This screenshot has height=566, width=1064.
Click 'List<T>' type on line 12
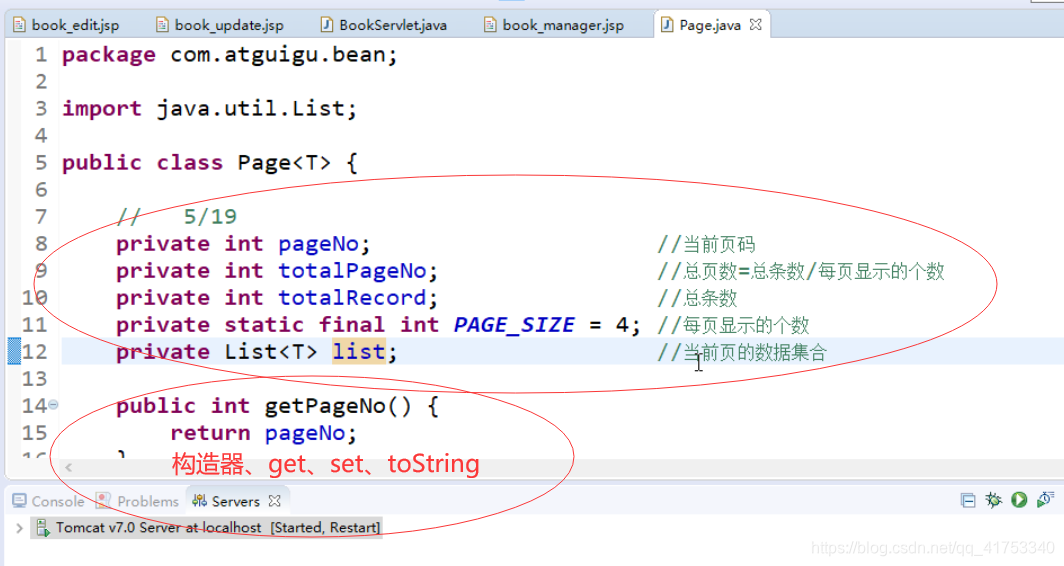(271, 352)
